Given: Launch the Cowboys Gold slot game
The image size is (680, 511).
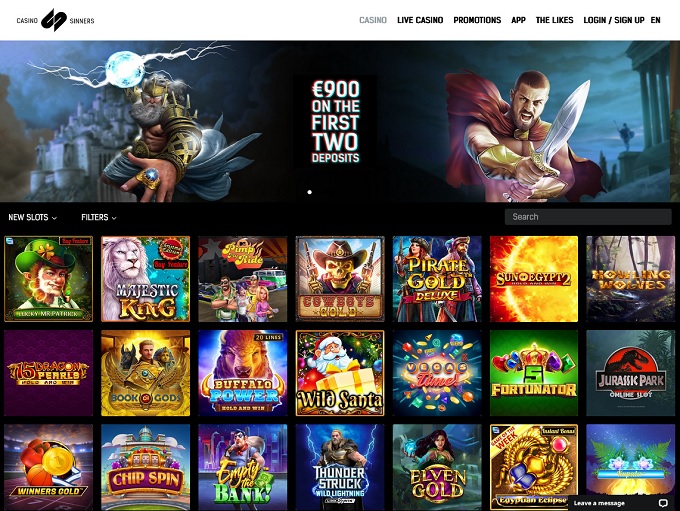Looking at the screenshot, I should [340, 279].
